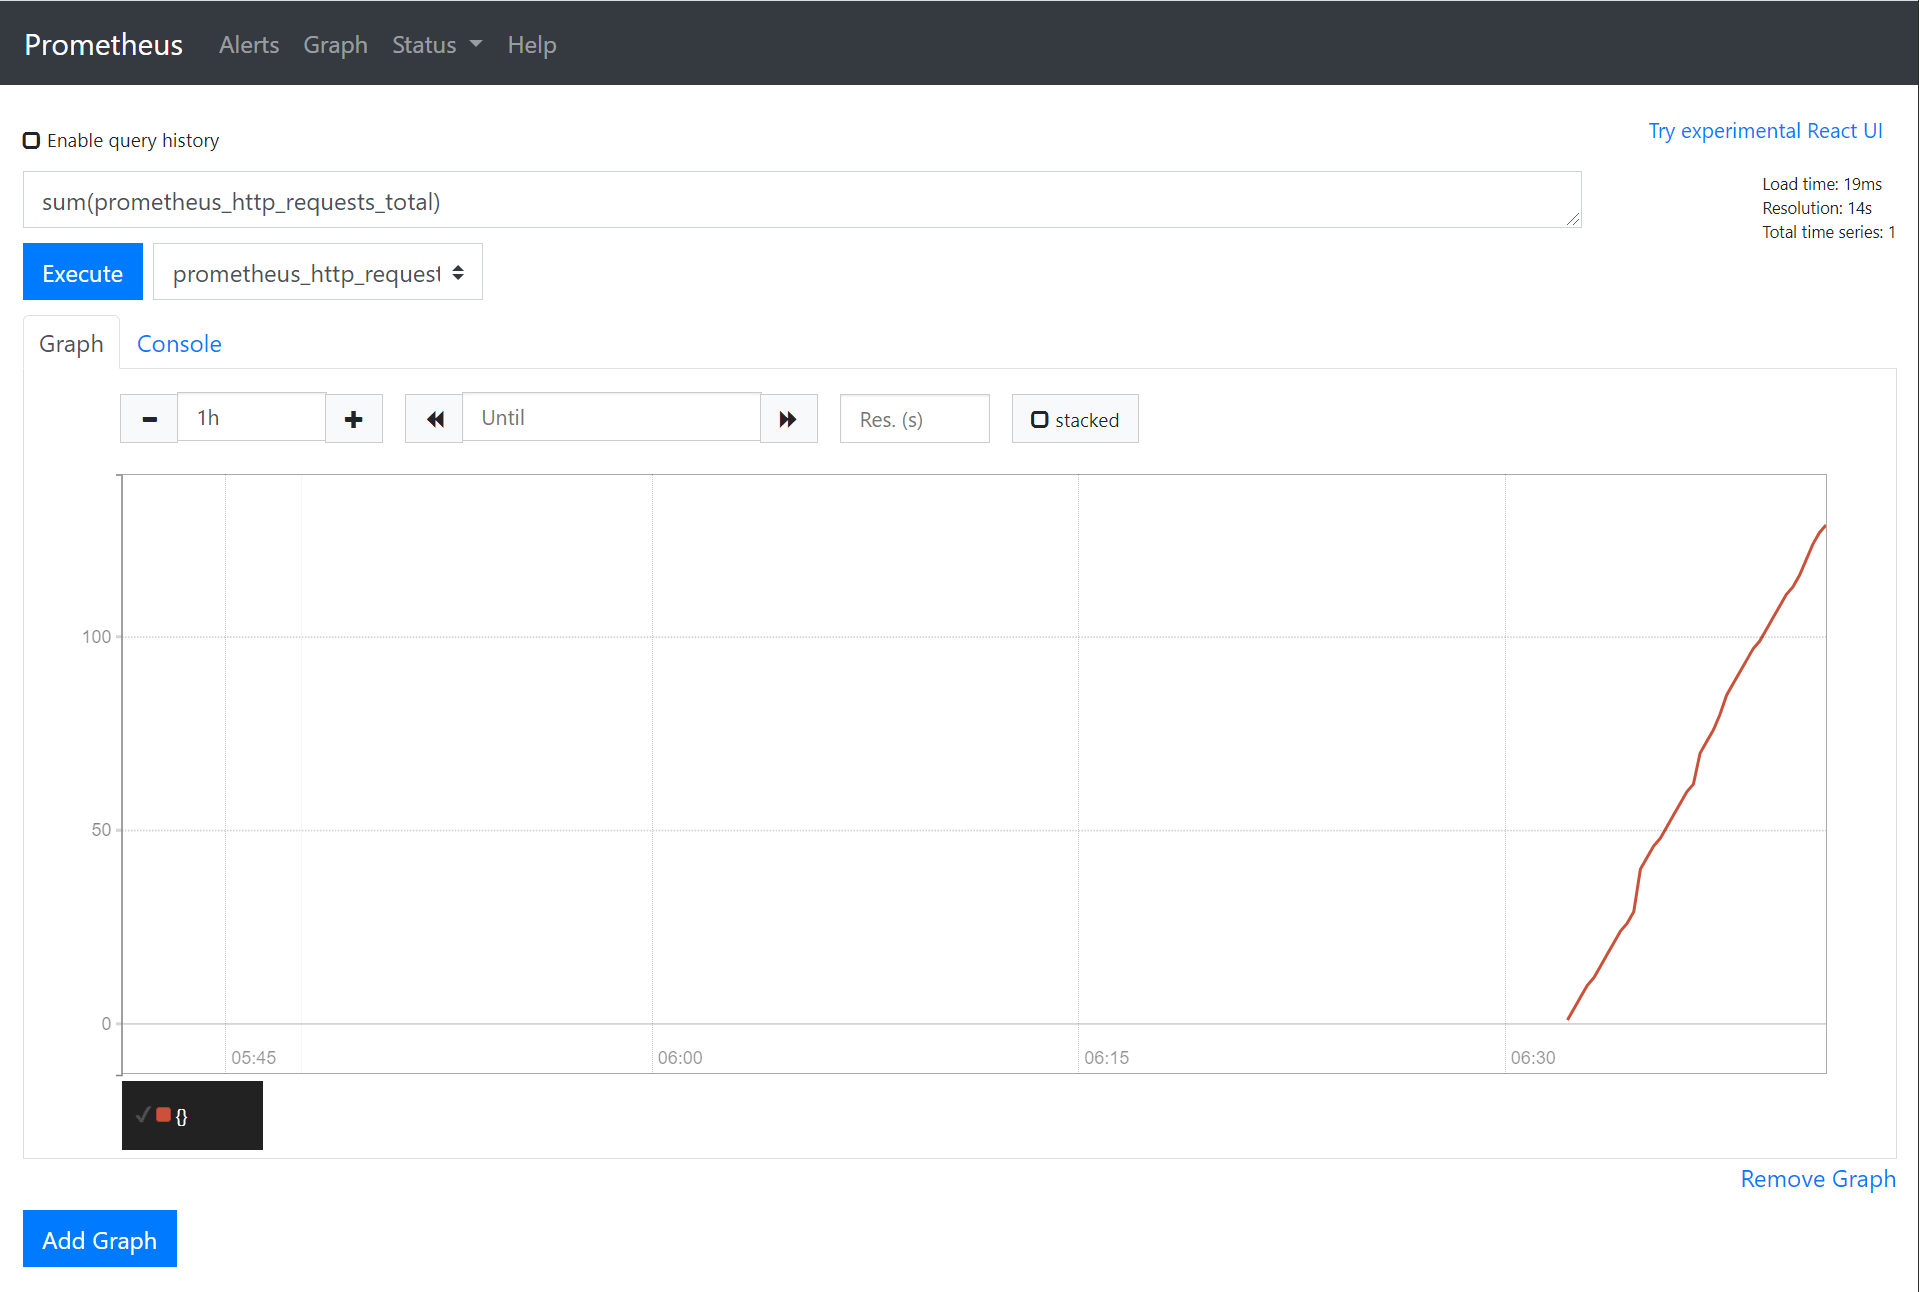Click the 100 y-axis label
Image resolution: width=1919 pixels, height=1292 pixels.
(x=97, y=637)
